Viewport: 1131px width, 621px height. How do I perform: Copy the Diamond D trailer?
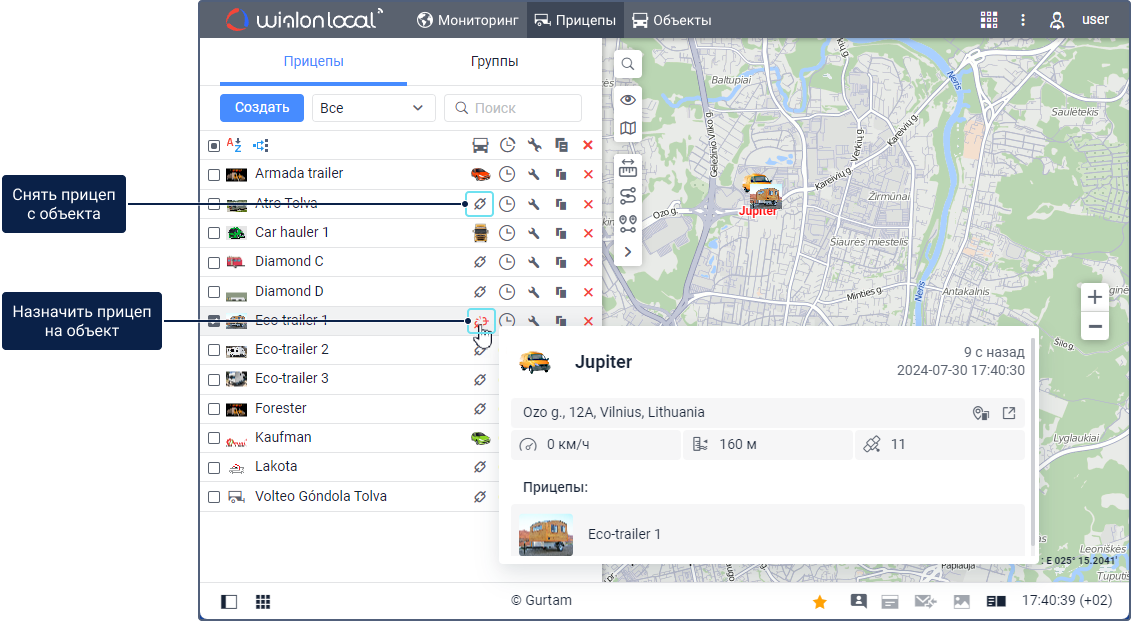[x=561, y=292]
